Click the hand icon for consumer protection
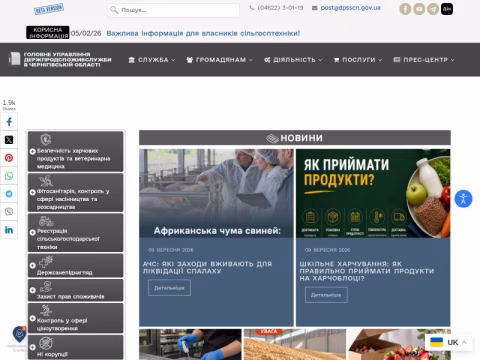The height and width of the screenshot is (360, 480). coord(46,286)
